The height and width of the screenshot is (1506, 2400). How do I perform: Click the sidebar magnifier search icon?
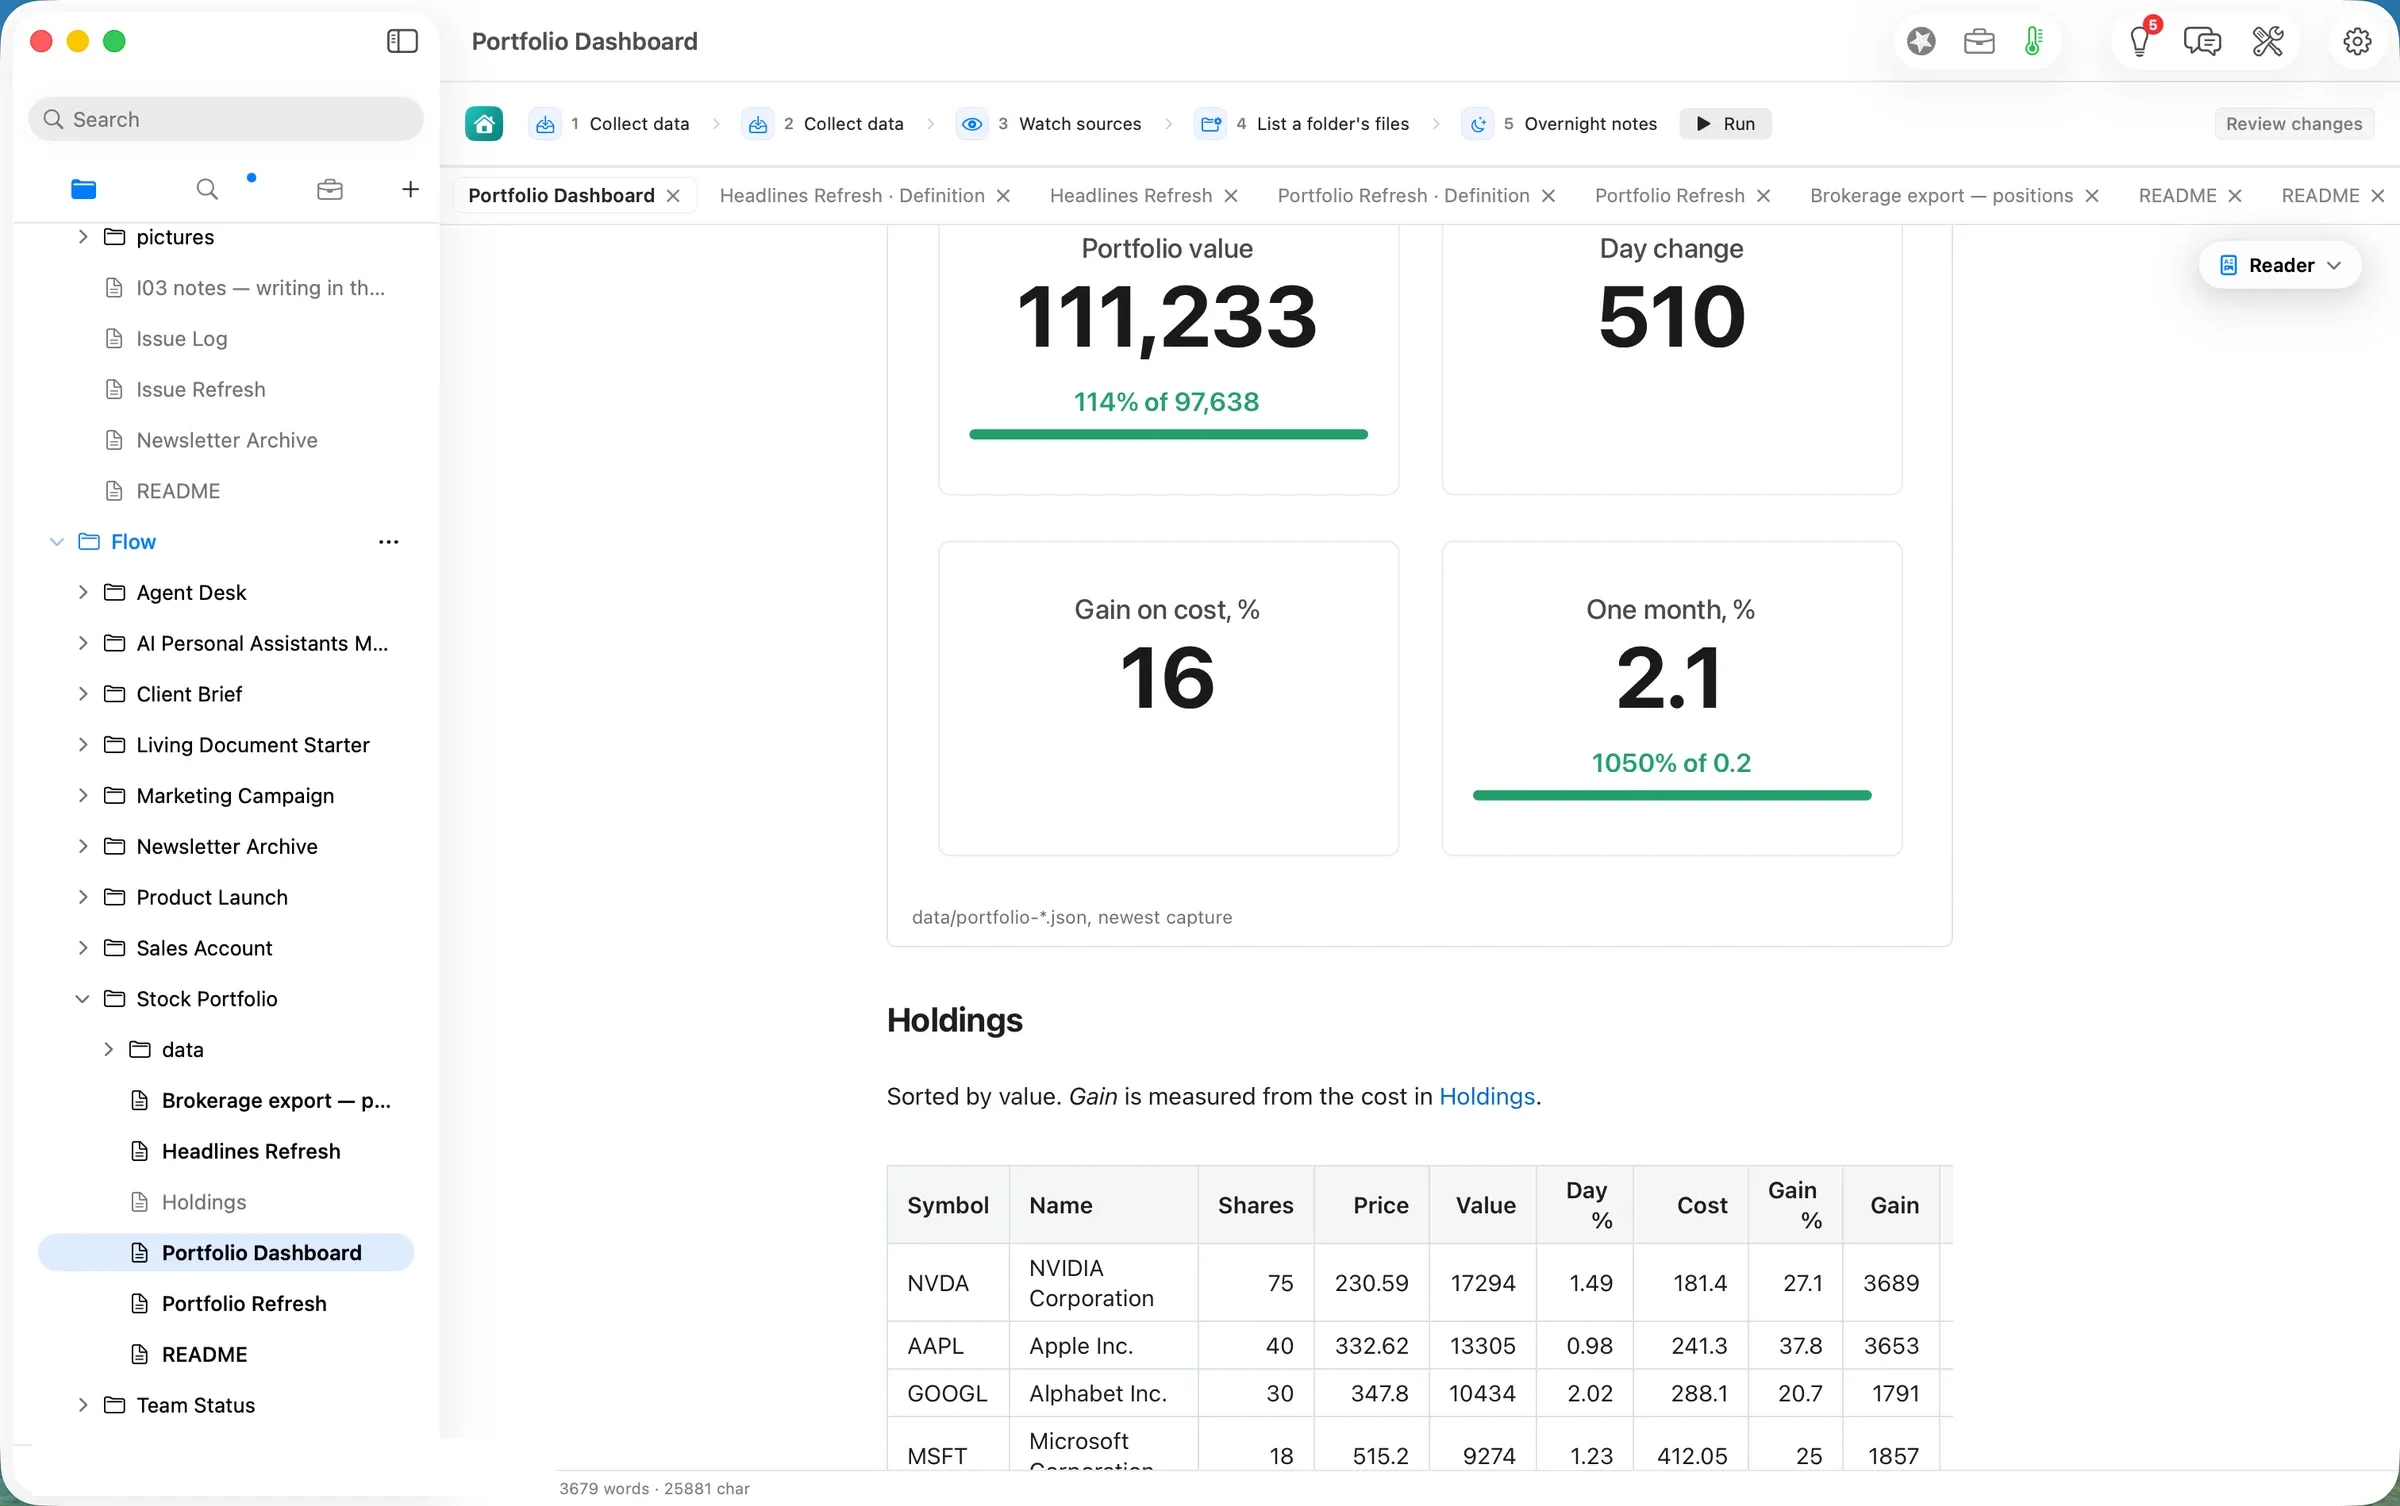coord(207,189)
